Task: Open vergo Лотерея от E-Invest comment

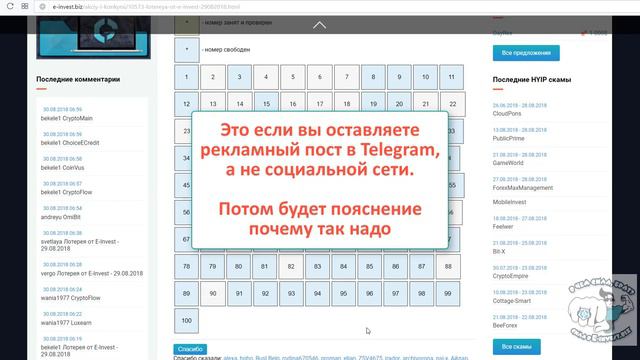Action: tap(92, 273)
